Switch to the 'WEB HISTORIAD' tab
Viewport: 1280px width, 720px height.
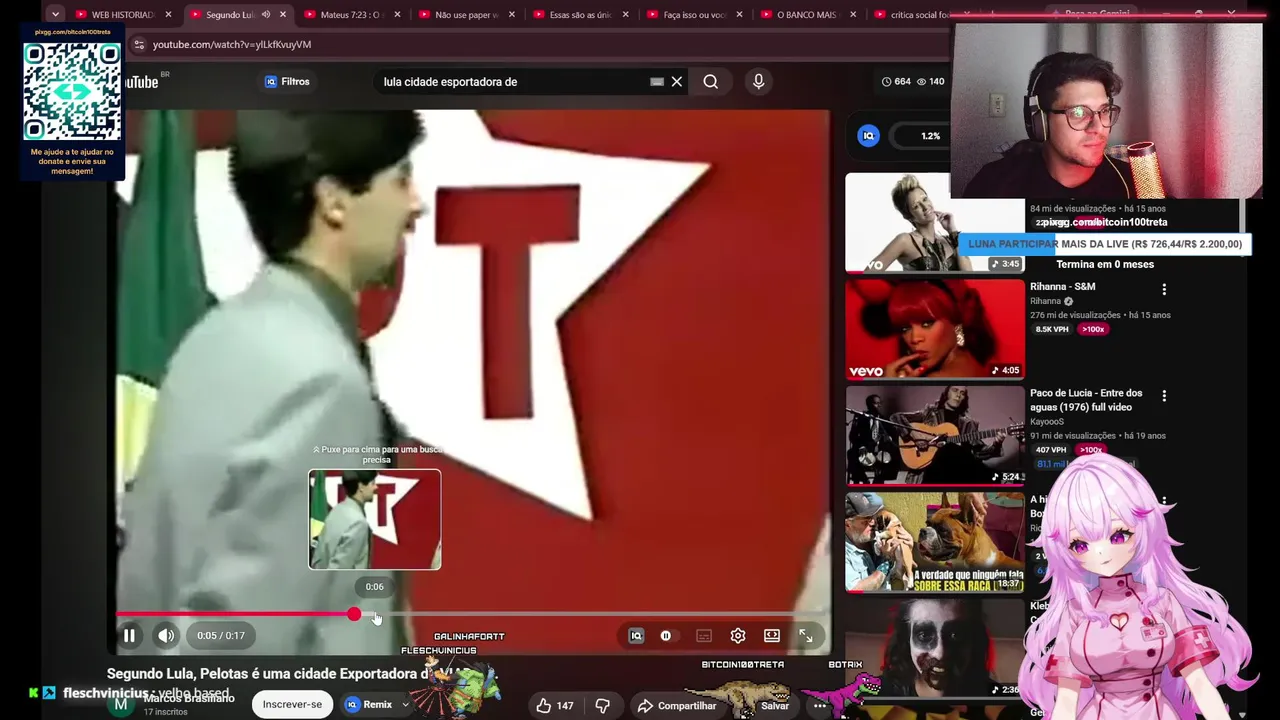122,15
